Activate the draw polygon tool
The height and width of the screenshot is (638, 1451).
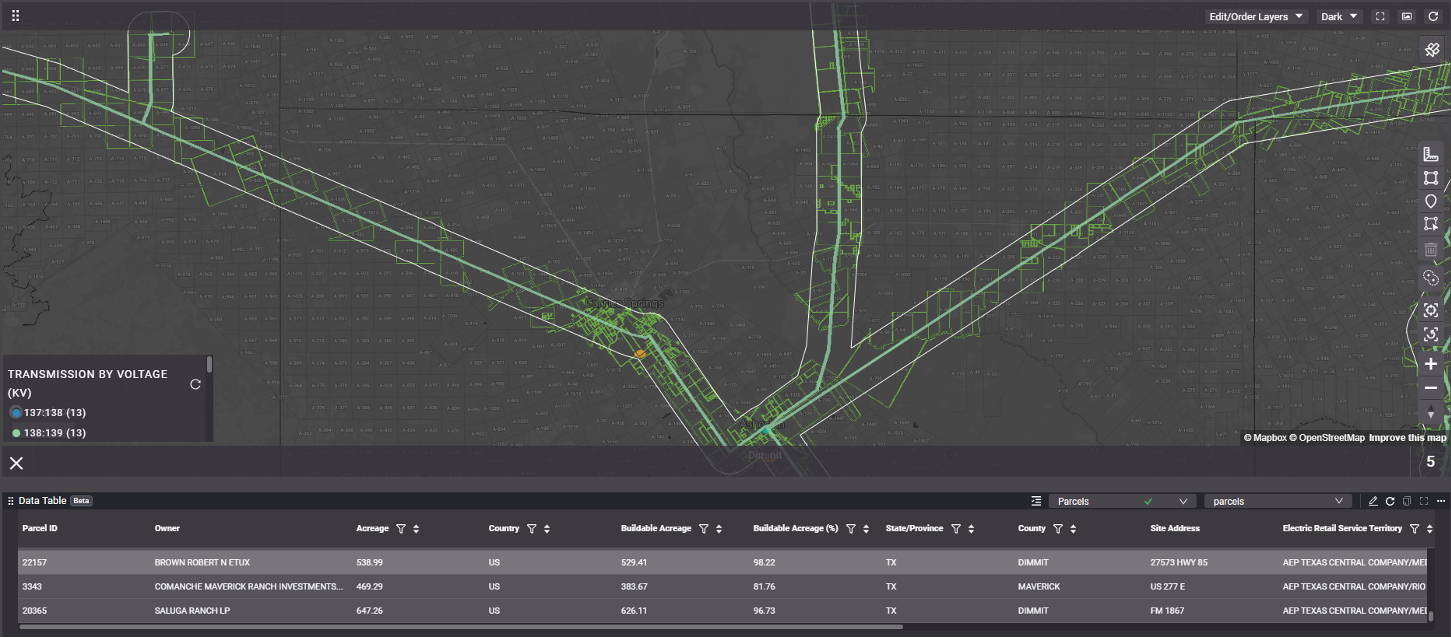point(1430,178)
